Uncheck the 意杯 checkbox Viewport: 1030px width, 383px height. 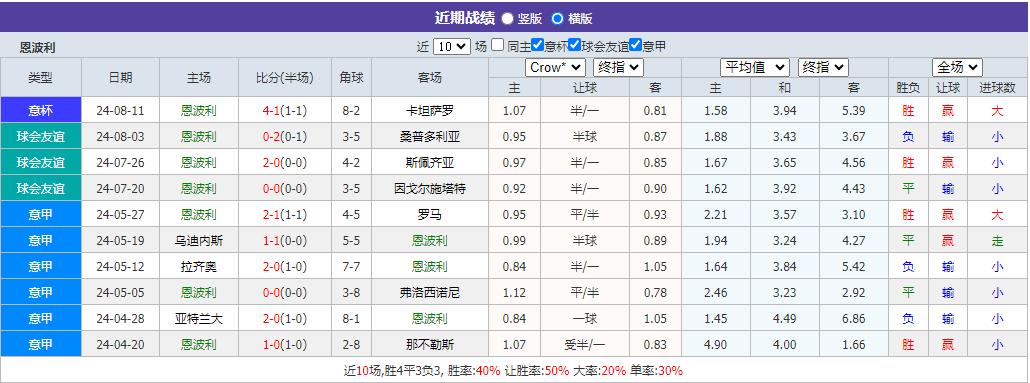point(537,45)
